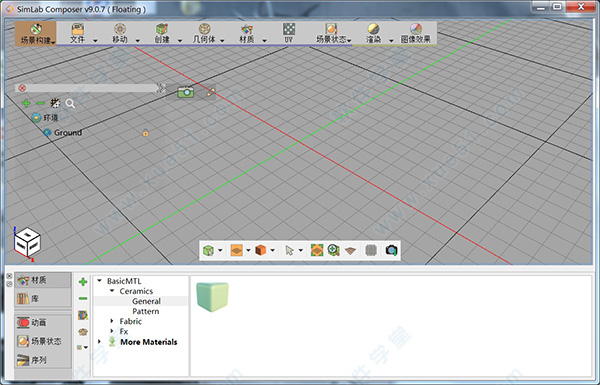Expand the Fabric tree node
600x385 pixels.
click(112, 321)
